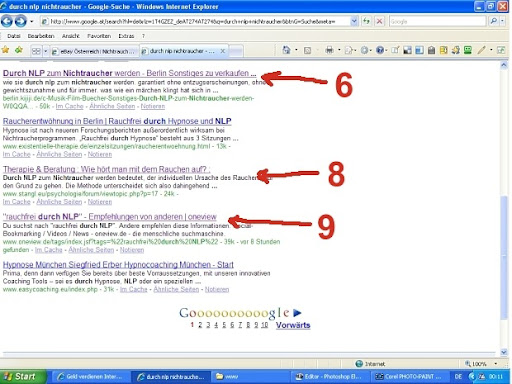Click the Google search input field
Viewport: 512px width, 384px height.
(437, 21)
